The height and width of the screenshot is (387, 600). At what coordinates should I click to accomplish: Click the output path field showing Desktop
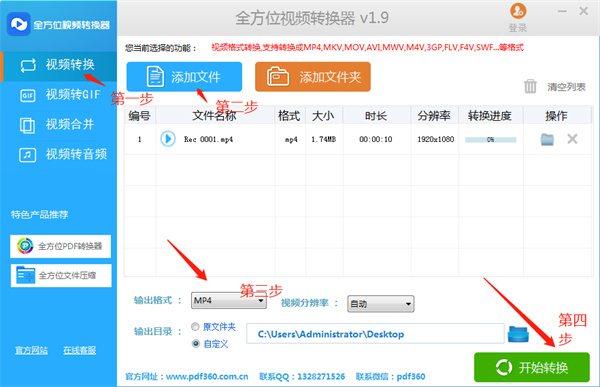375,334
